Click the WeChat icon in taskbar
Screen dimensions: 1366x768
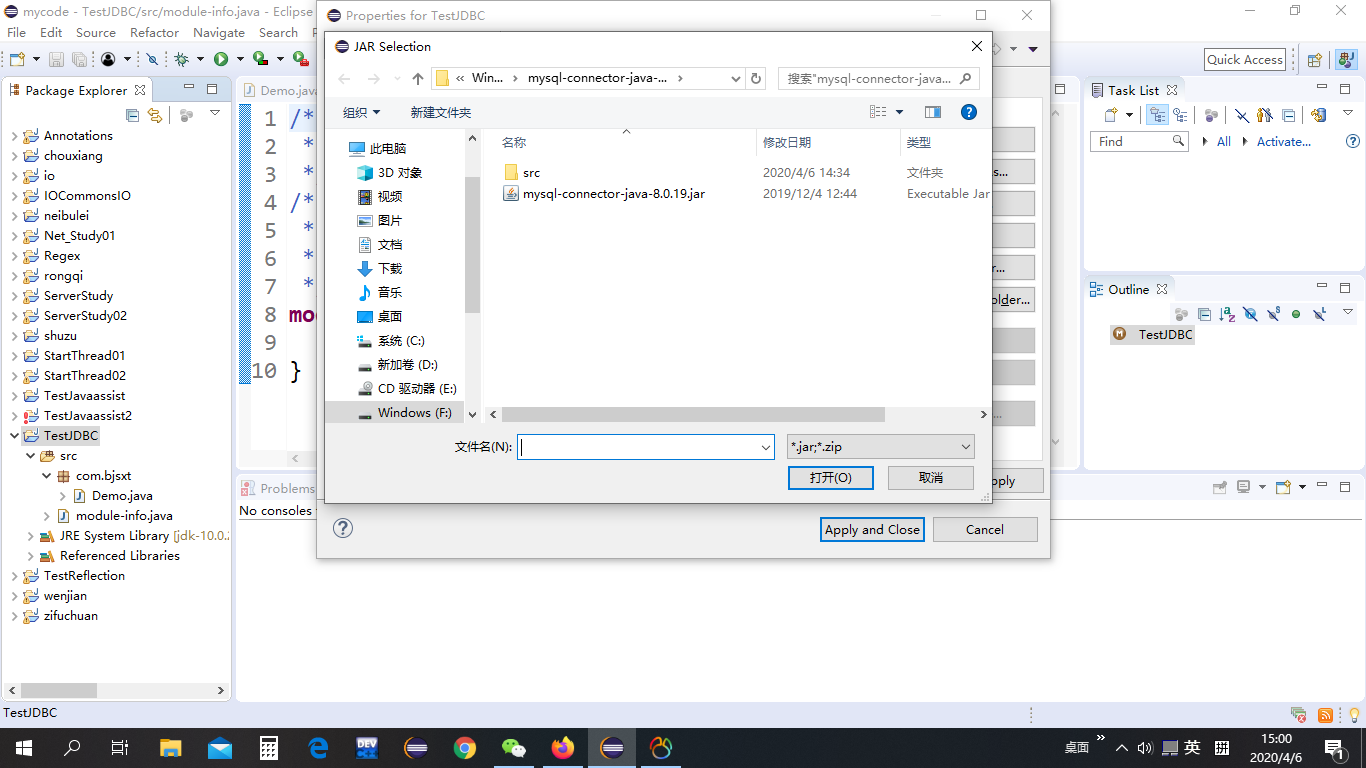[x=514, y=747]
